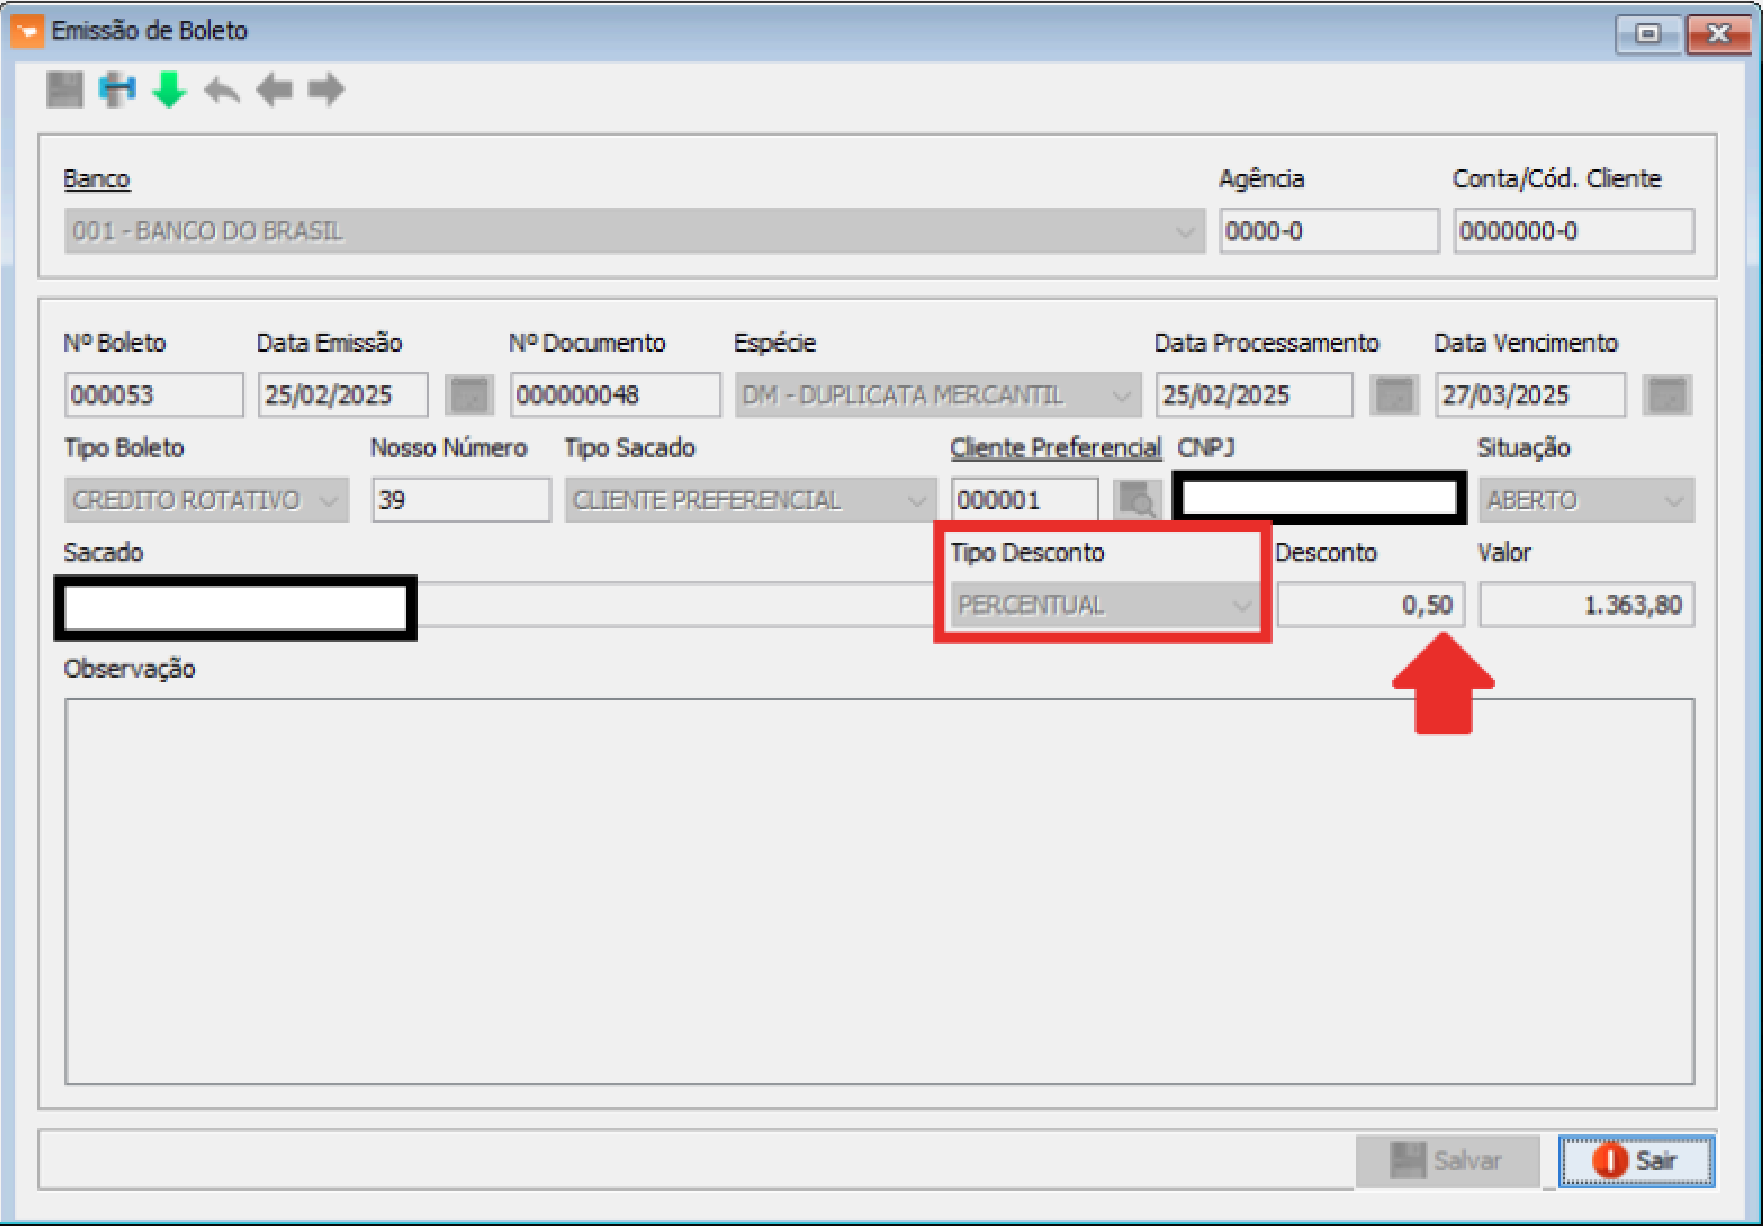Open the Data Emissão calendar picker

point(469,395)
